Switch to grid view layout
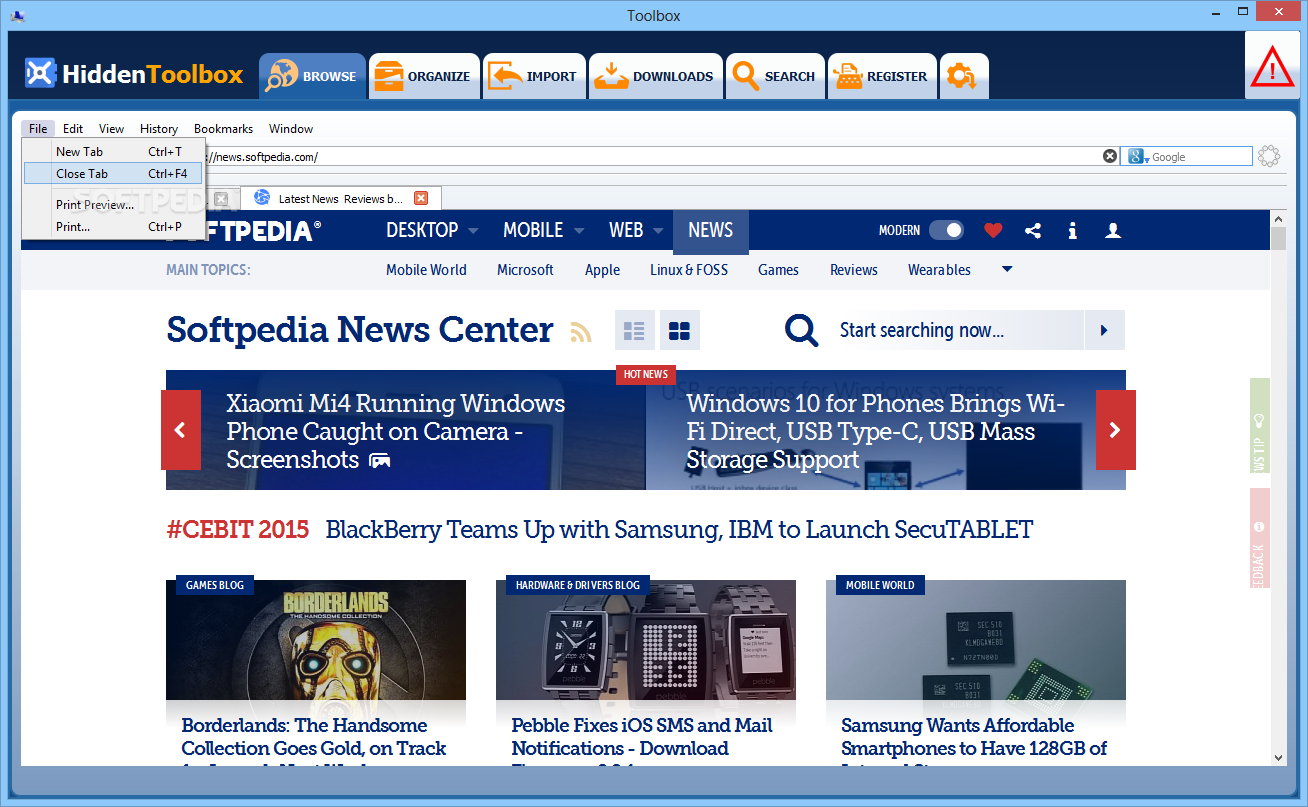The width and height of the screenshot is (1308, 807). pyautogui.click(x=680, y=330)
